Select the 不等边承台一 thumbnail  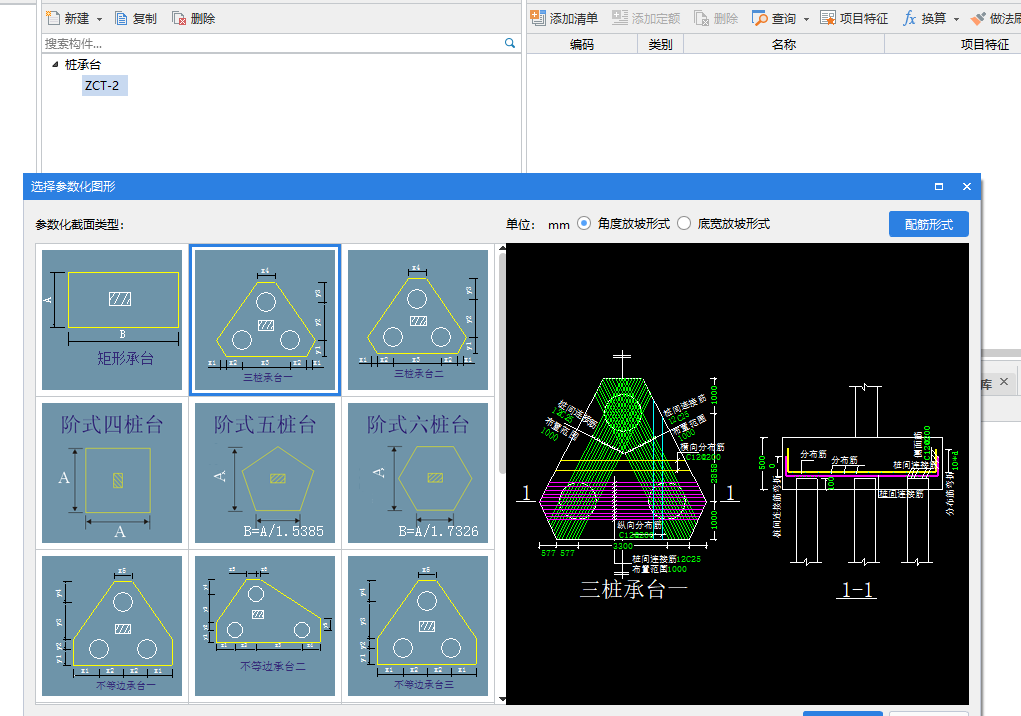pyautogui.click(x=112, y=626)
